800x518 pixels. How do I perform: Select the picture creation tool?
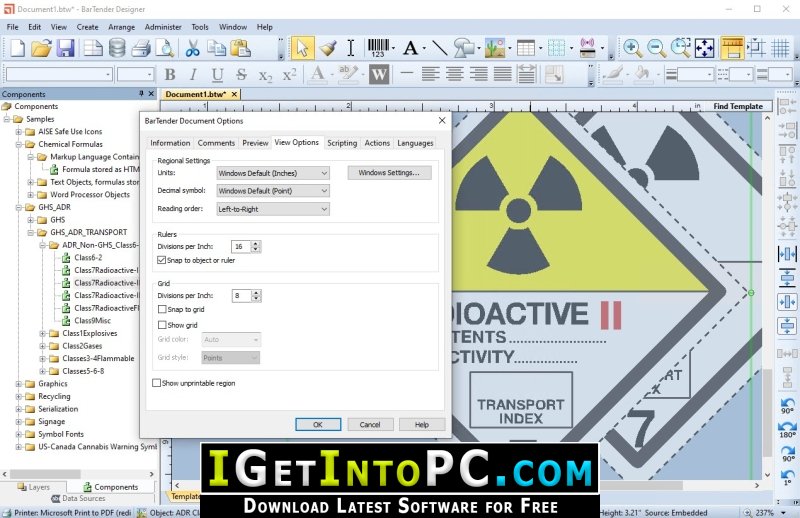(494, 48)
